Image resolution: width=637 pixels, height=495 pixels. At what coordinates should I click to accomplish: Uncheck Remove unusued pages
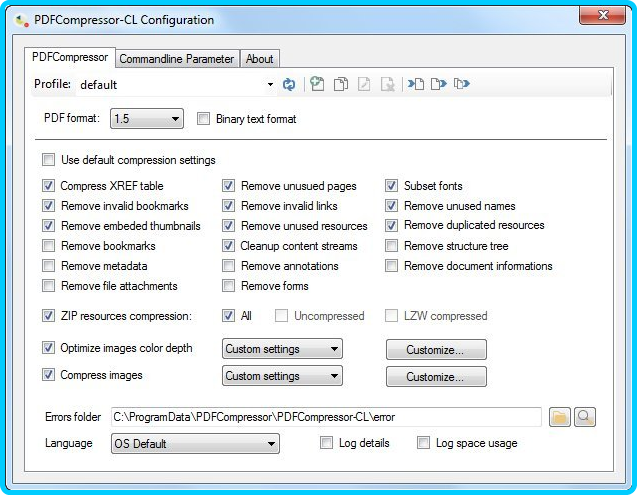click(x=228, y=186)
